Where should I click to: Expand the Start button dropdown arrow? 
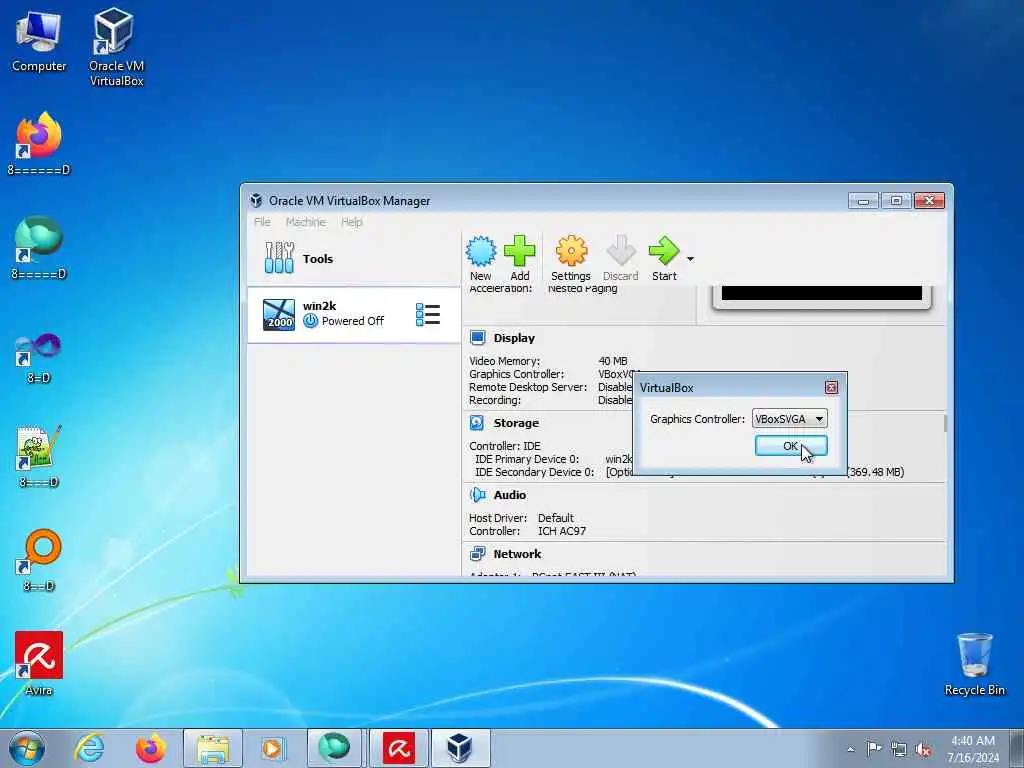pyautogui.click(x=690, y=259)
